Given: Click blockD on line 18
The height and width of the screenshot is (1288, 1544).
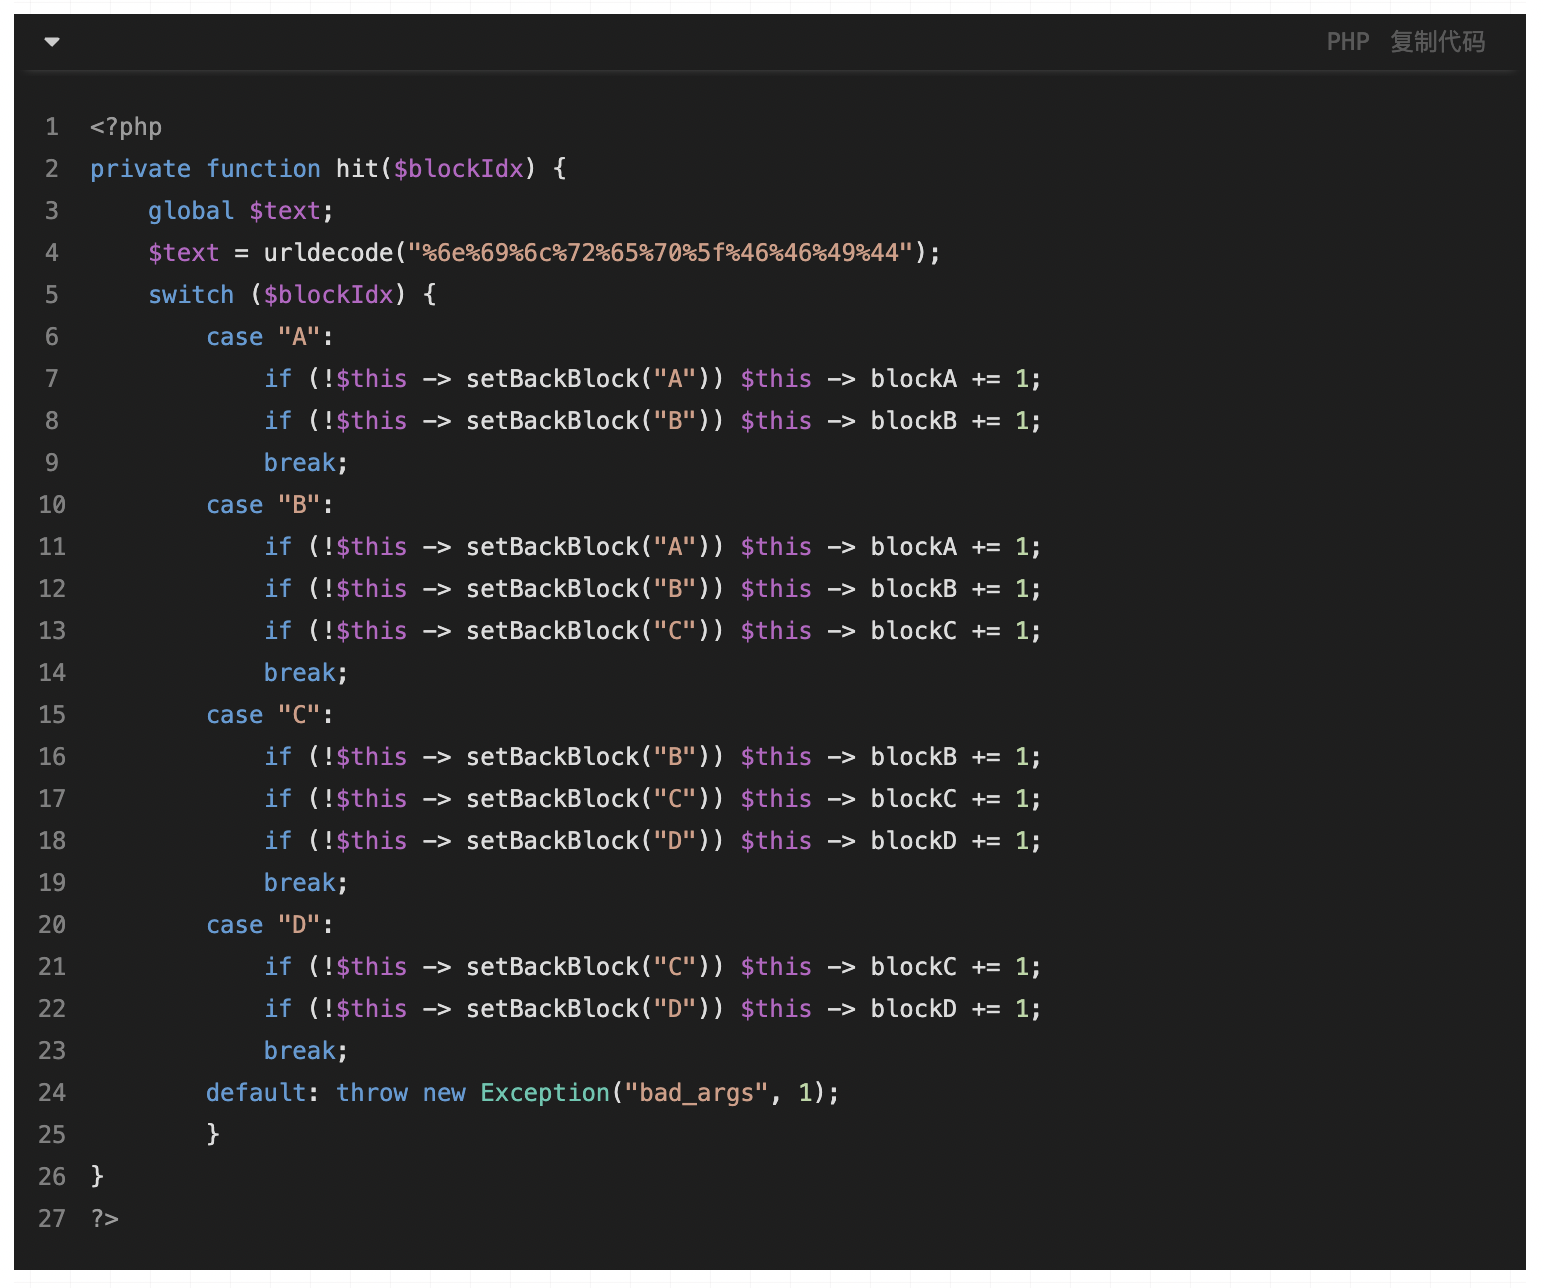Looking at the screenshot, I should [x=913, y=841].
